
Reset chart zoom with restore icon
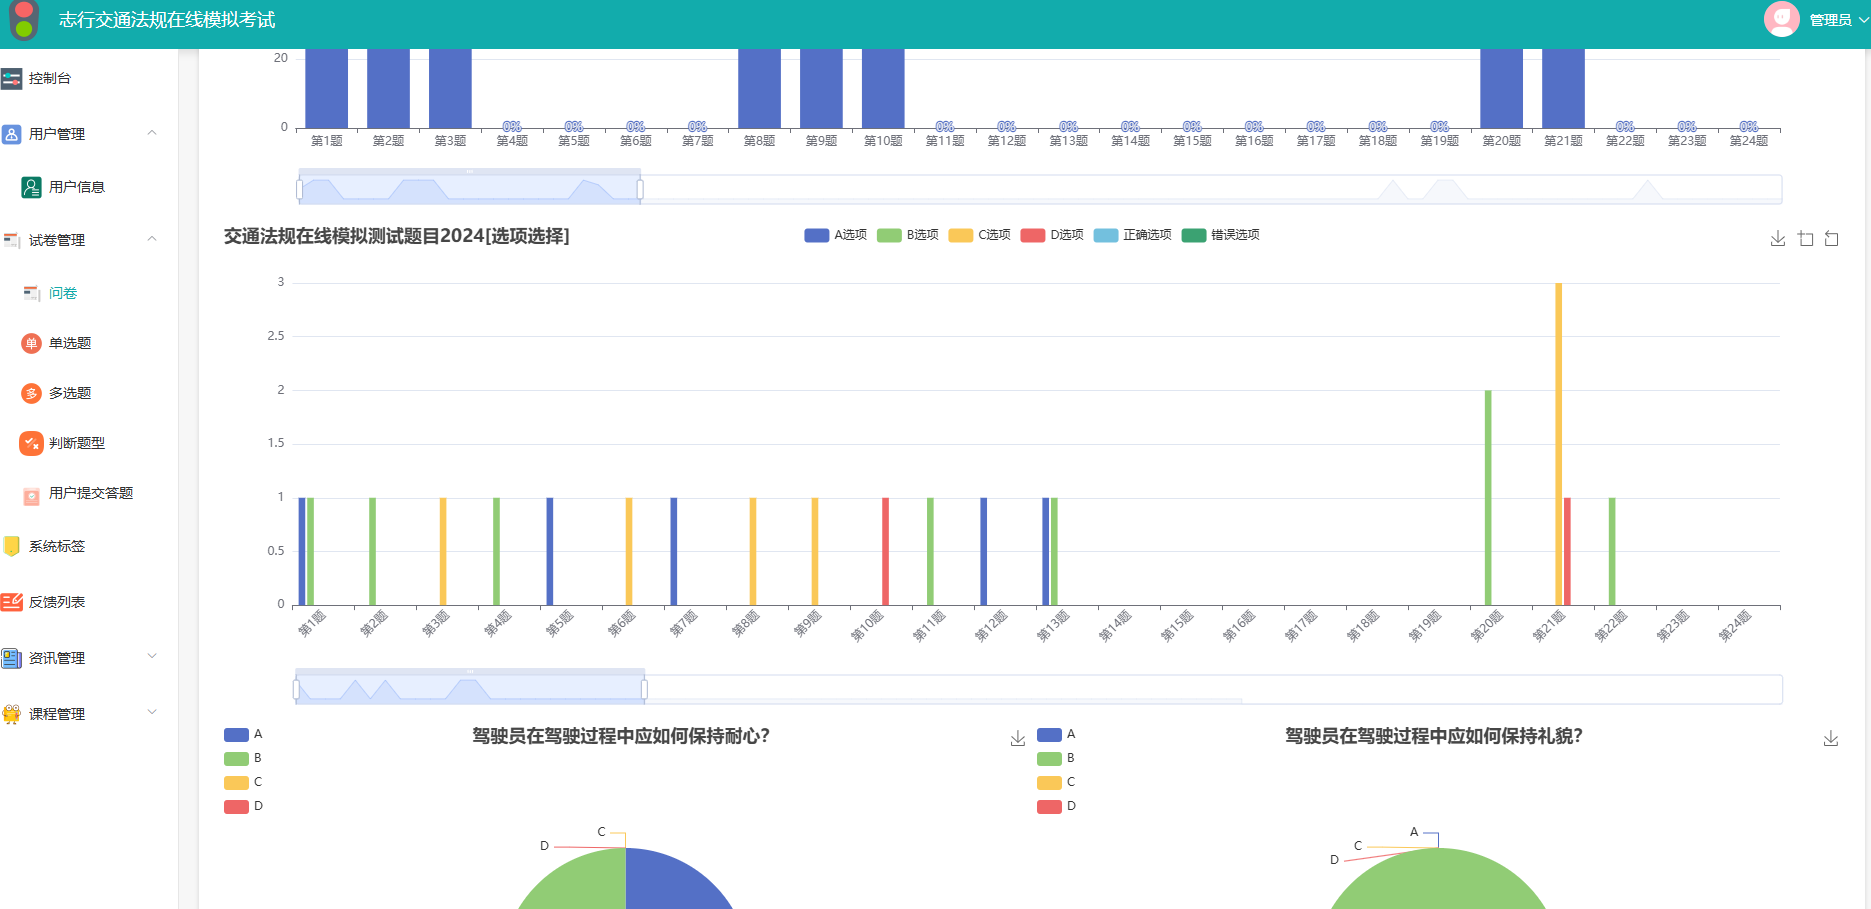point(1832,239)
